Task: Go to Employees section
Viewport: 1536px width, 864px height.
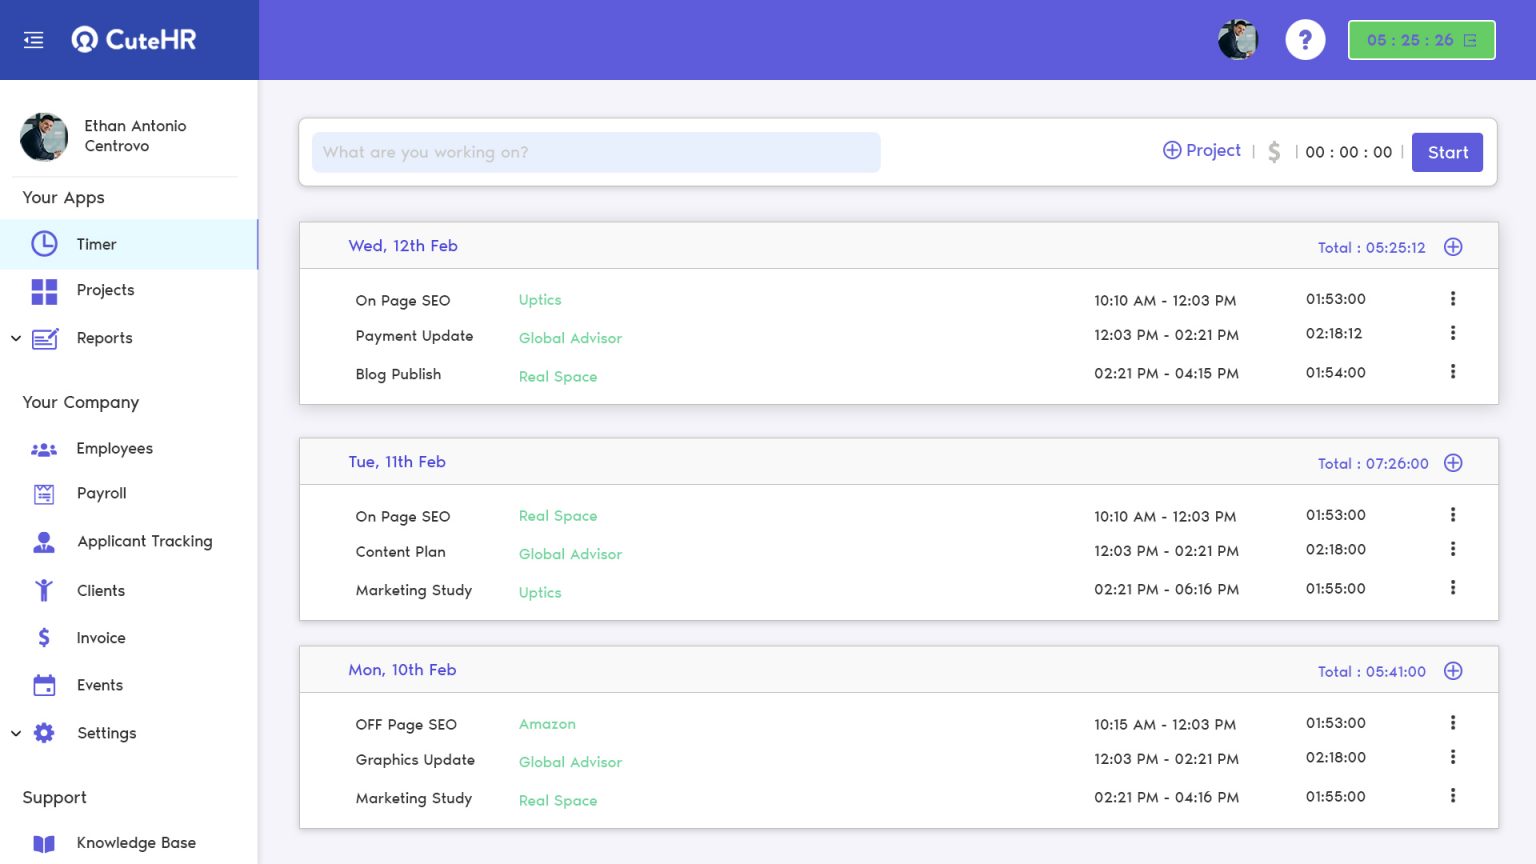Action: (114, 448)
